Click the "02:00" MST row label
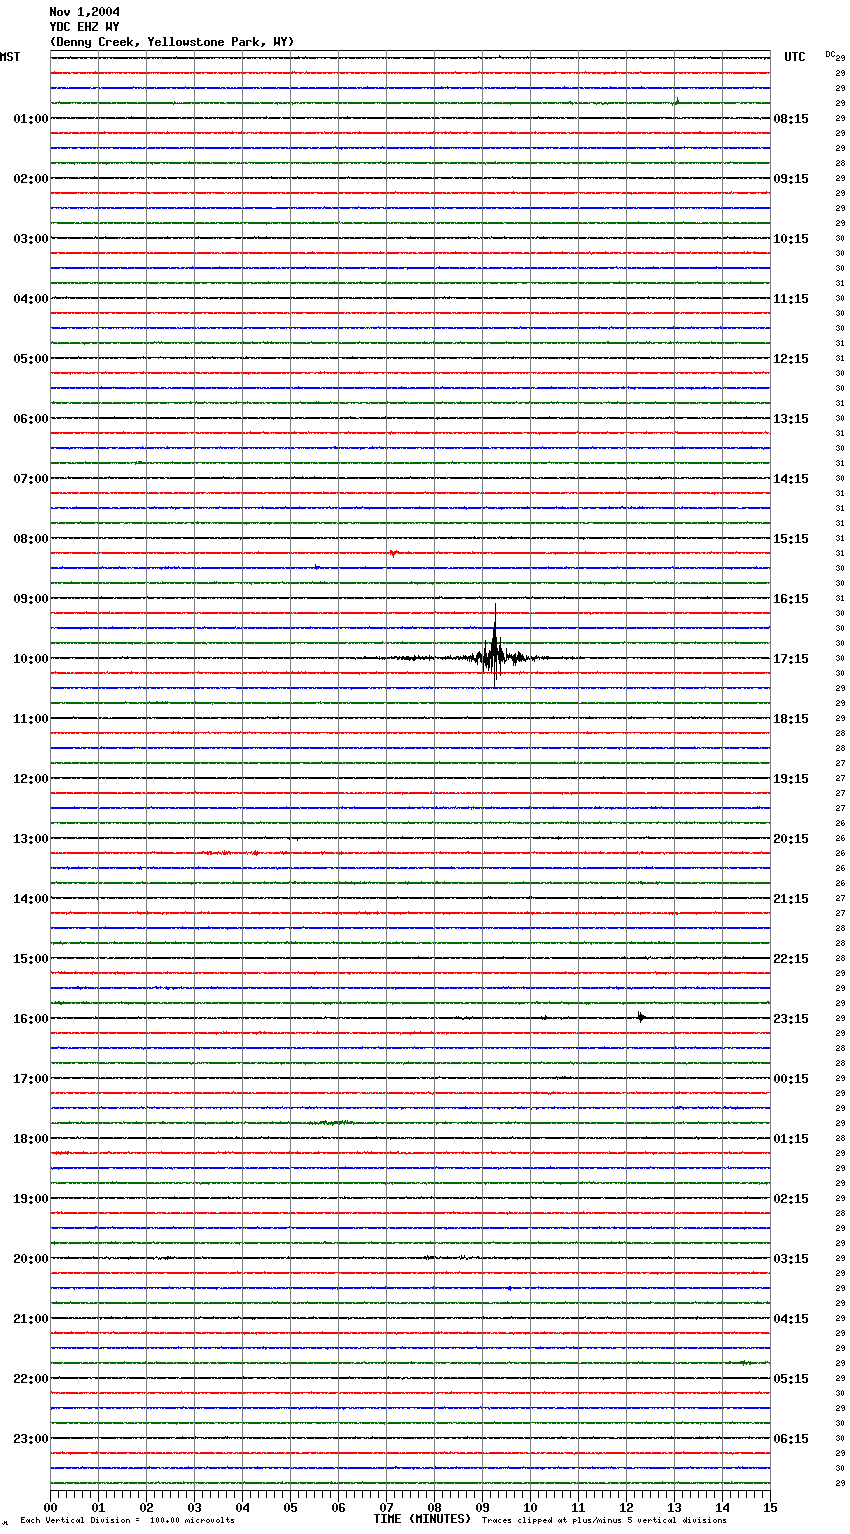This screenshot has height=1534, width=850. point(31,179)
